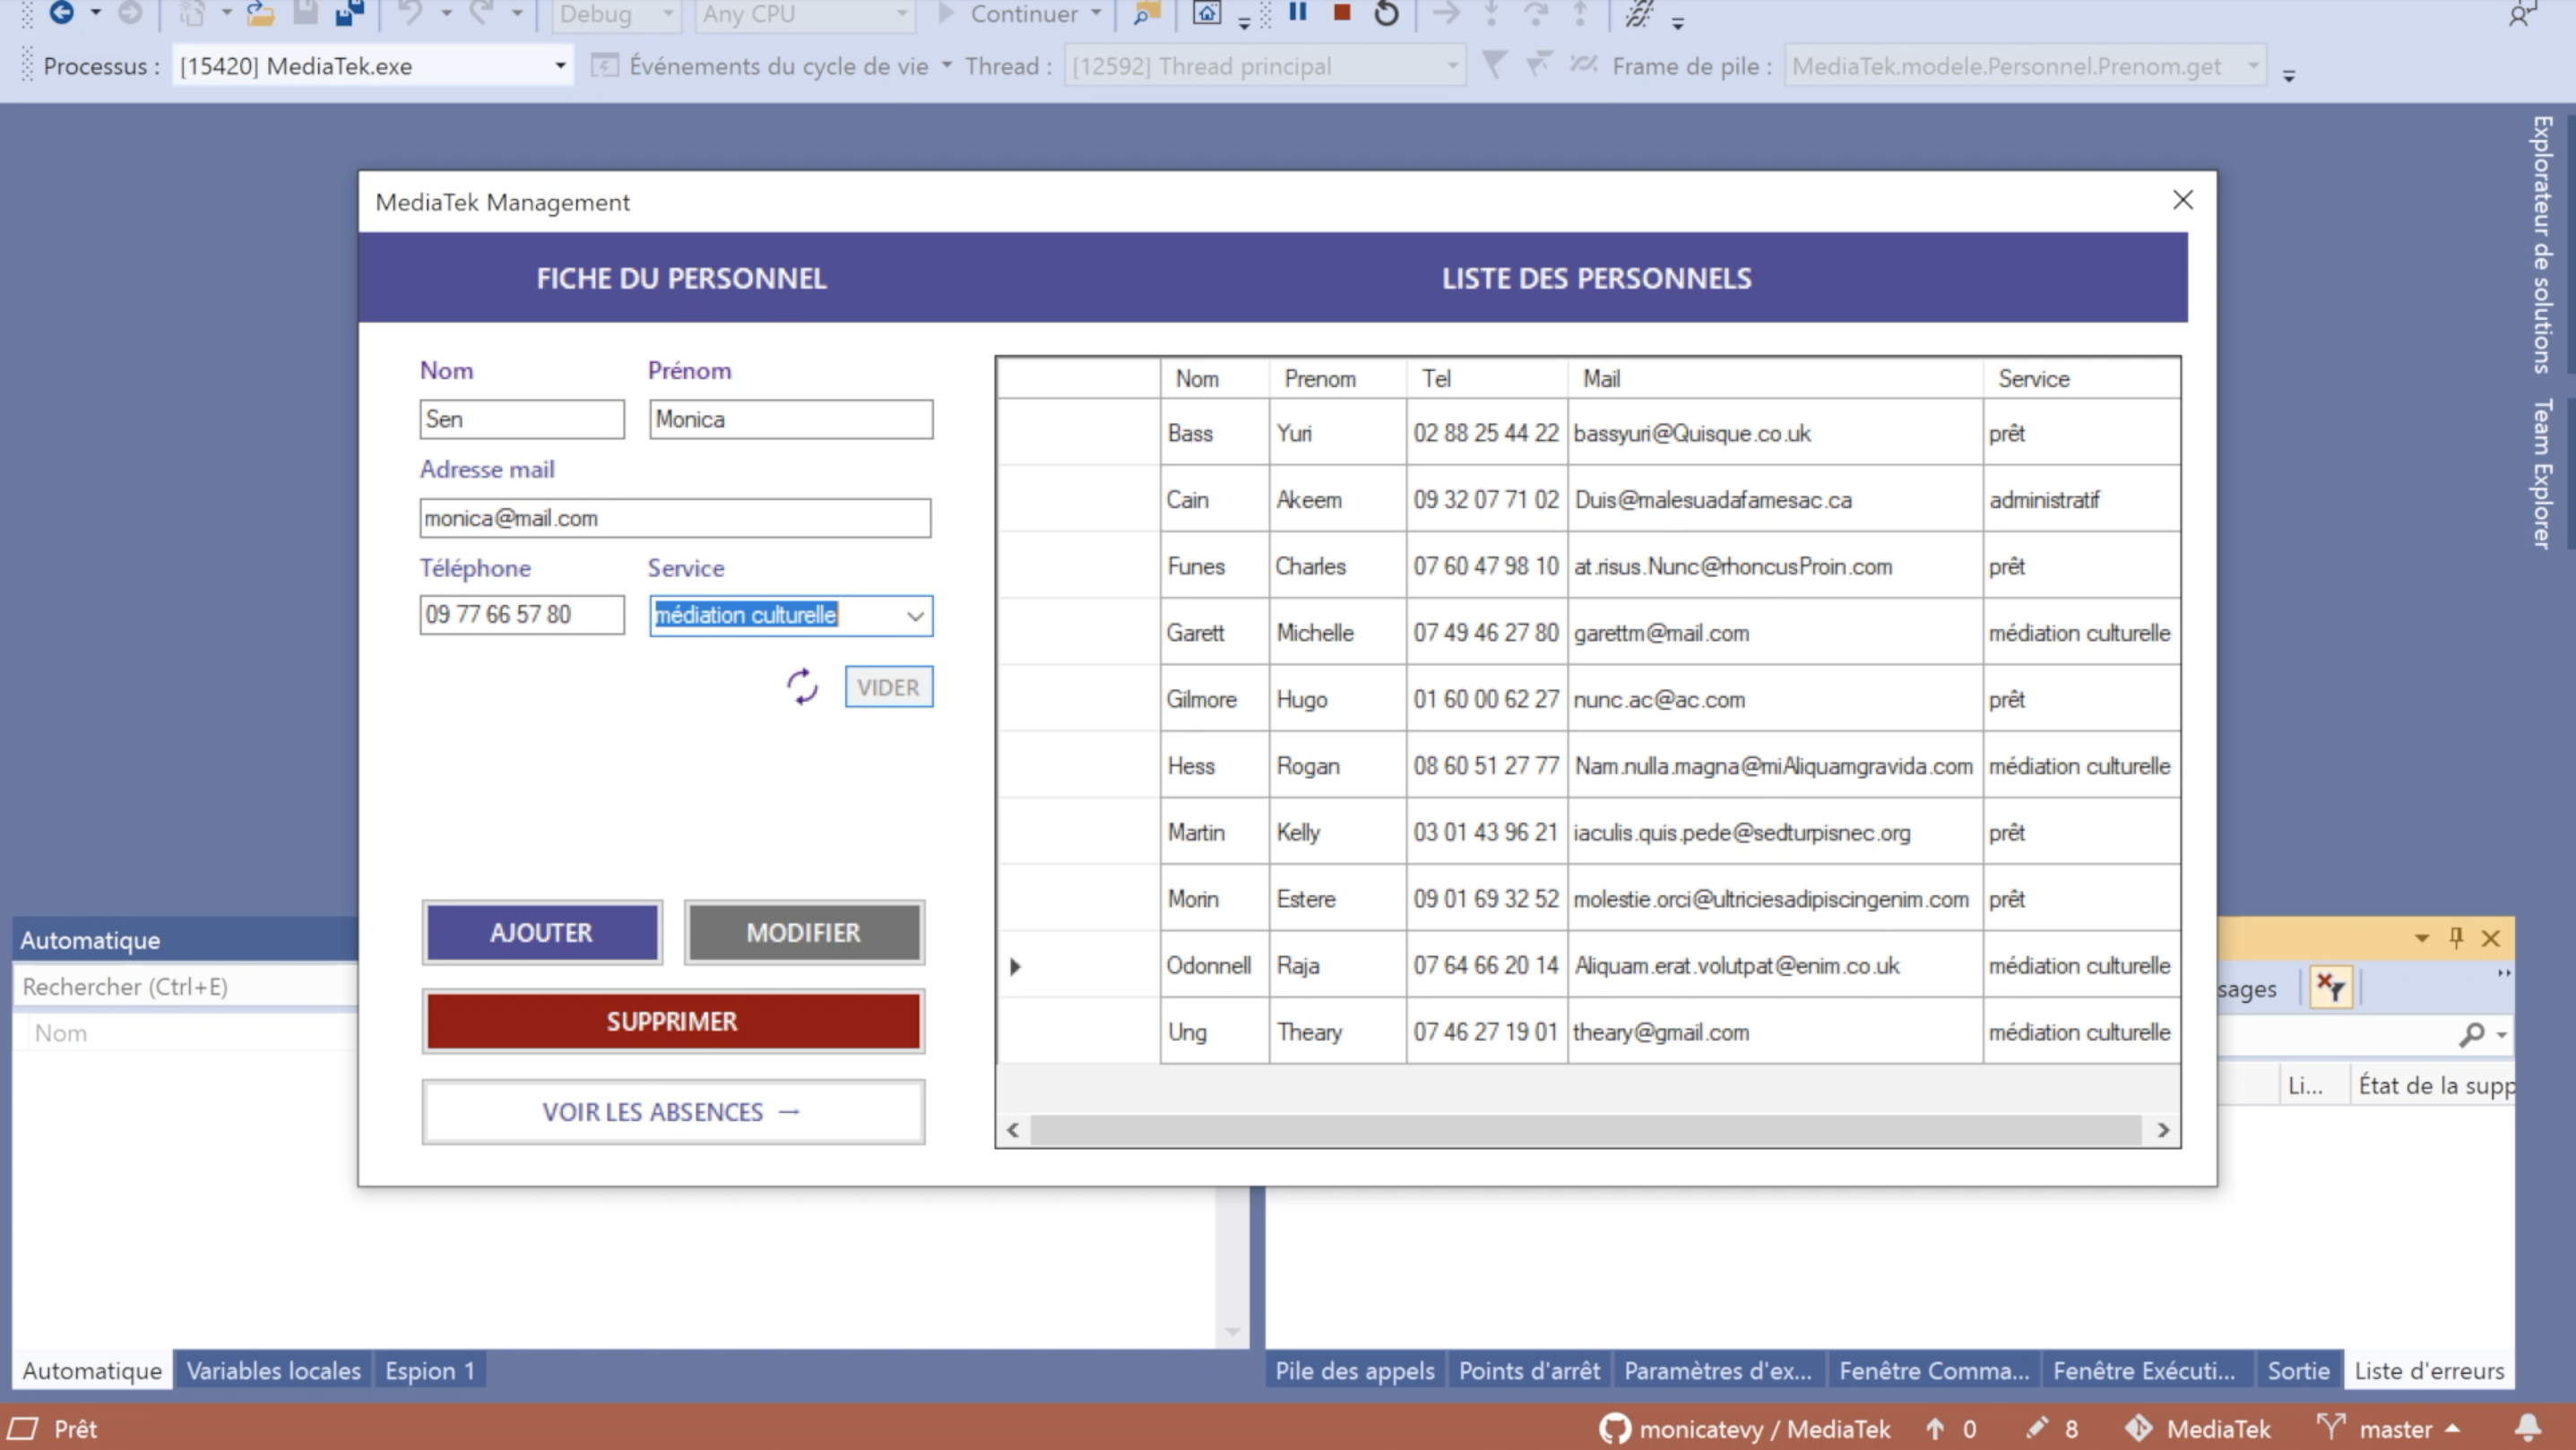Click the Step Out debug icon
2576x1450 pixels.
pyautogui.click(x=1582, y=14)
